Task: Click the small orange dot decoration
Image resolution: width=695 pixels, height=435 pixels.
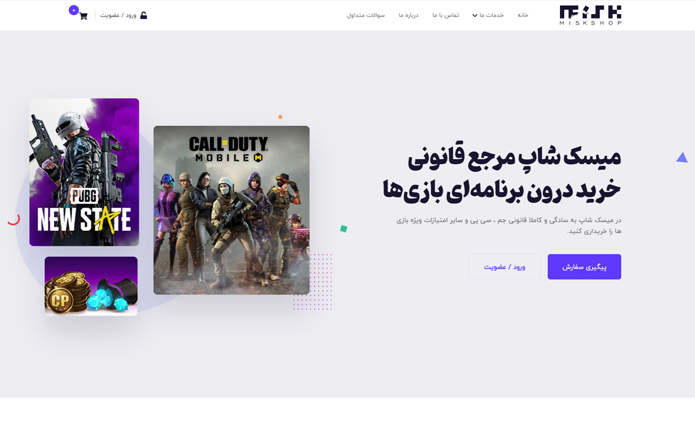Action: 280,117
